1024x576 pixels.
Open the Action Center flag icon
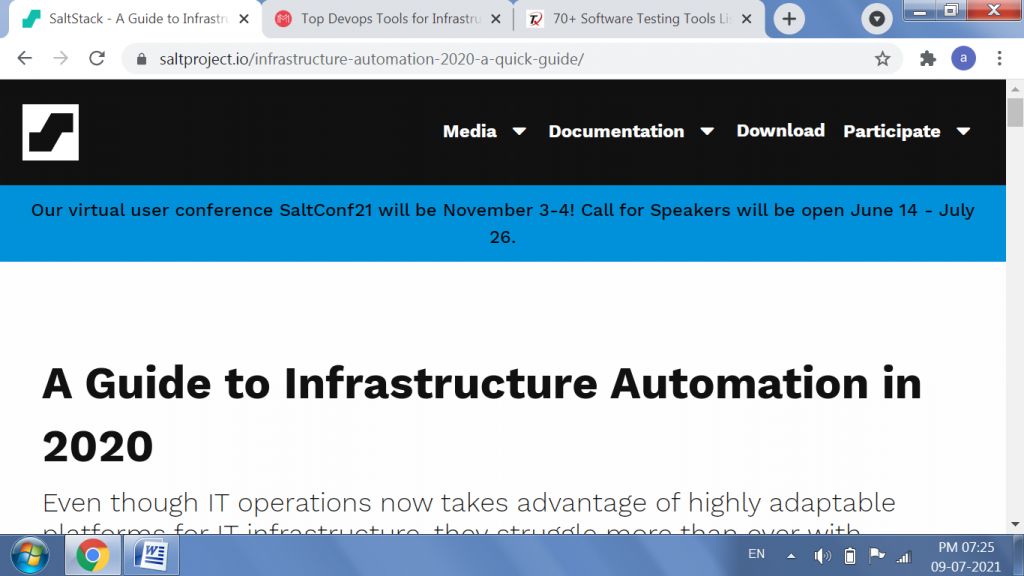pos(876,556)
